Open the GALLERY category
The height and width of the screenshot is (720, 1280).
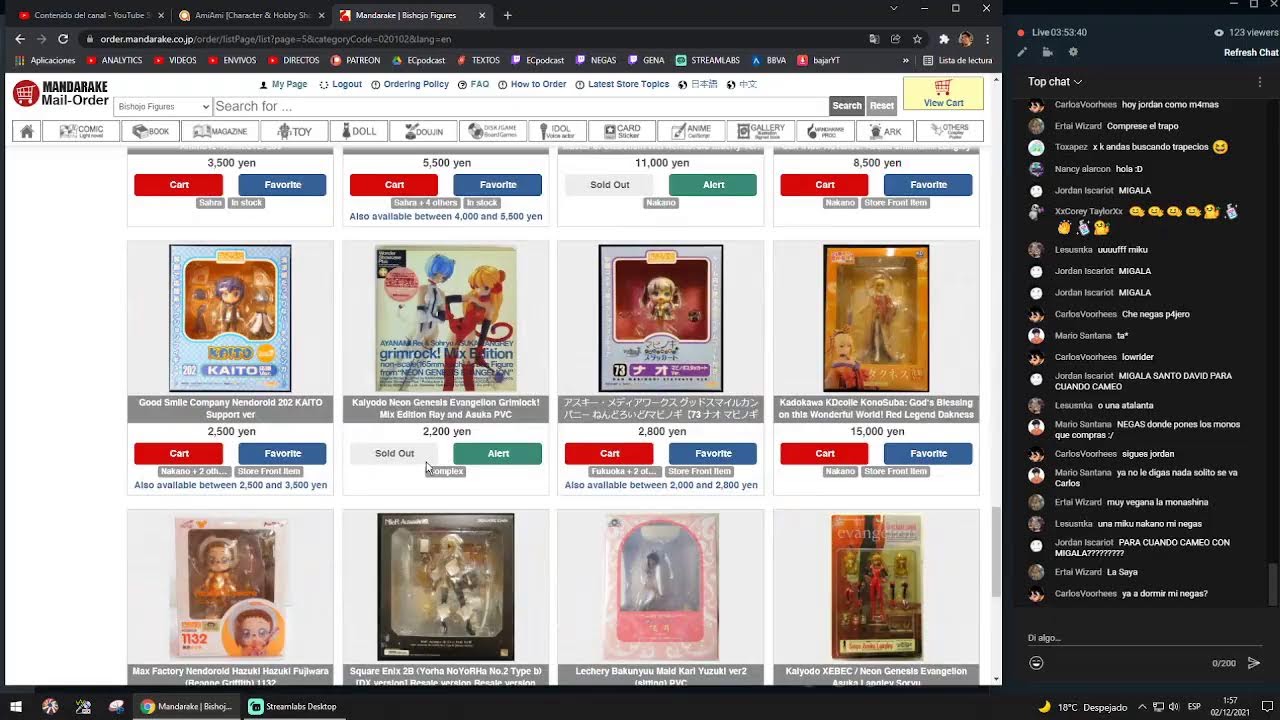[760, 131]
